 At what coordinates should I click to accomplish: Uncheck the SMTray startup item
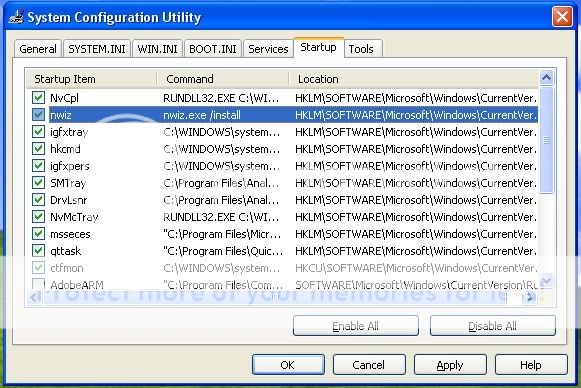38,183
